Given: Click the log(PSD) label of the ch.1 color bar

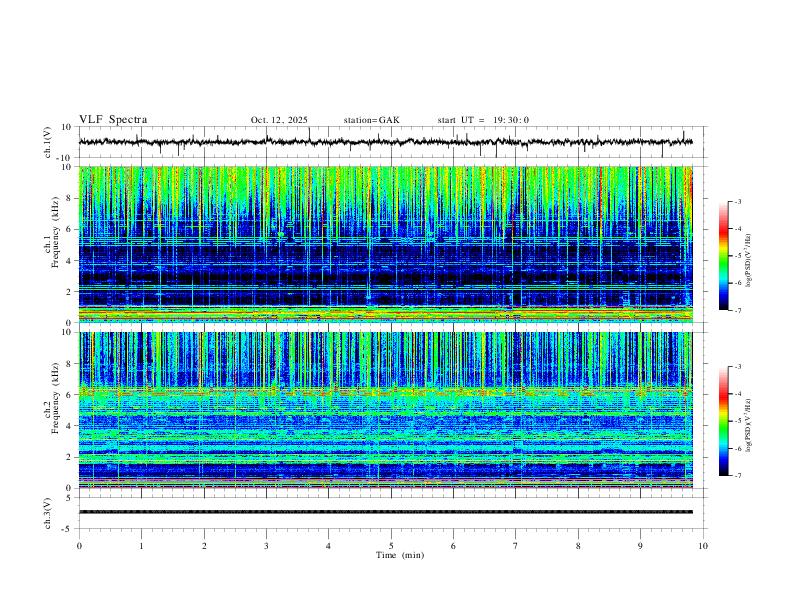Looking at the screenshot, I should point(749,261).
